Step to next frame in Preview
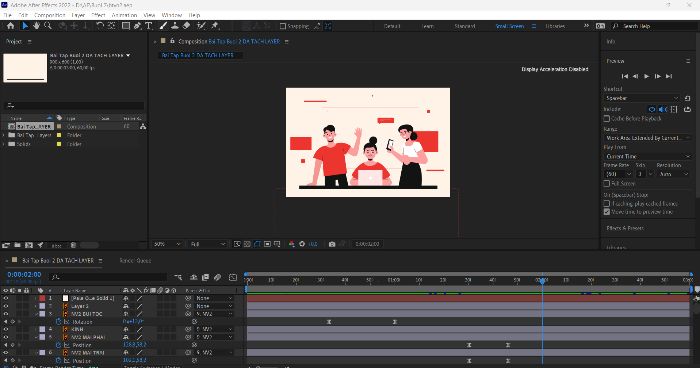 658,76
